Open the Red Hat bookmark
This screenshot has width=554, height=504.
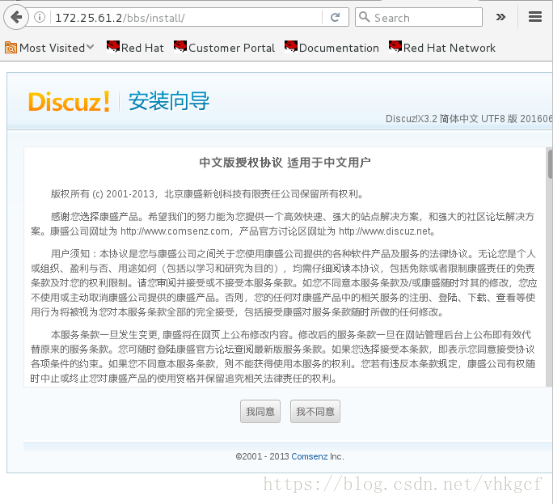(135, 47)
